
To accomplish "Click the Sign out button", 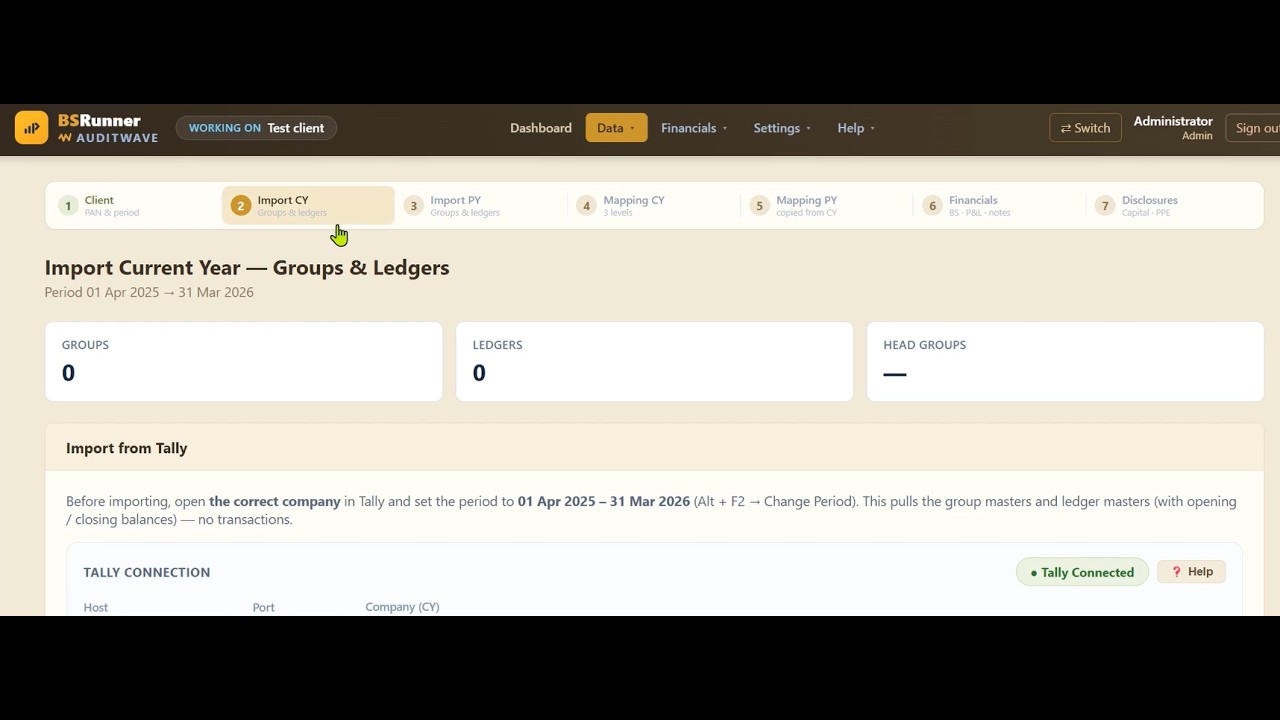I will (x=1254, y=128).
